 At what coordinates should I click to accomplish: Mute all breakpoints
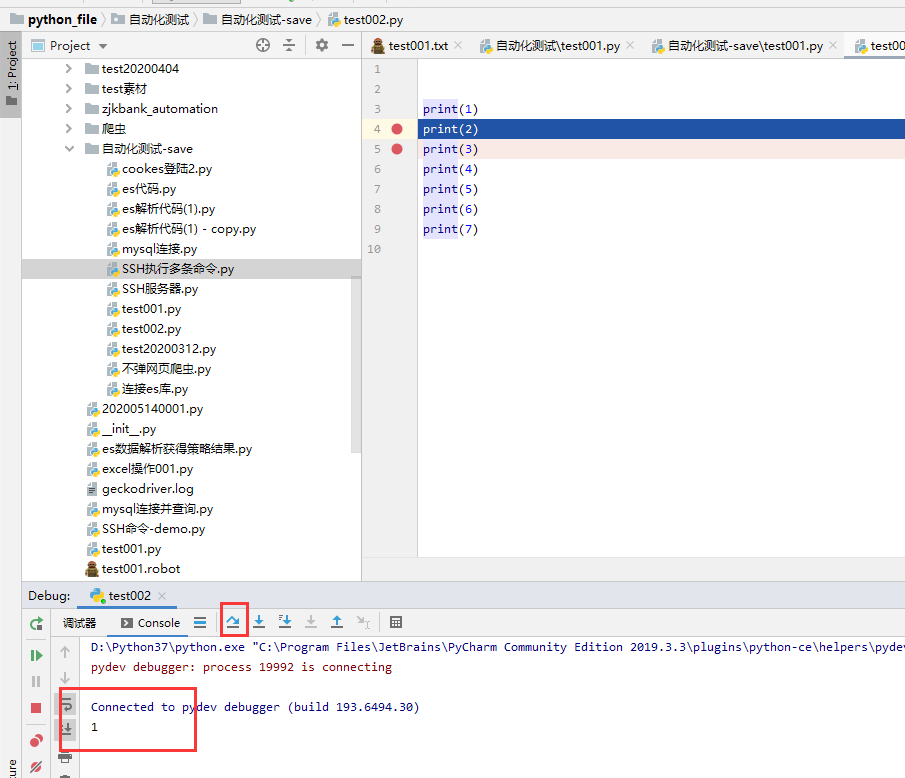[x=36, y=766]
